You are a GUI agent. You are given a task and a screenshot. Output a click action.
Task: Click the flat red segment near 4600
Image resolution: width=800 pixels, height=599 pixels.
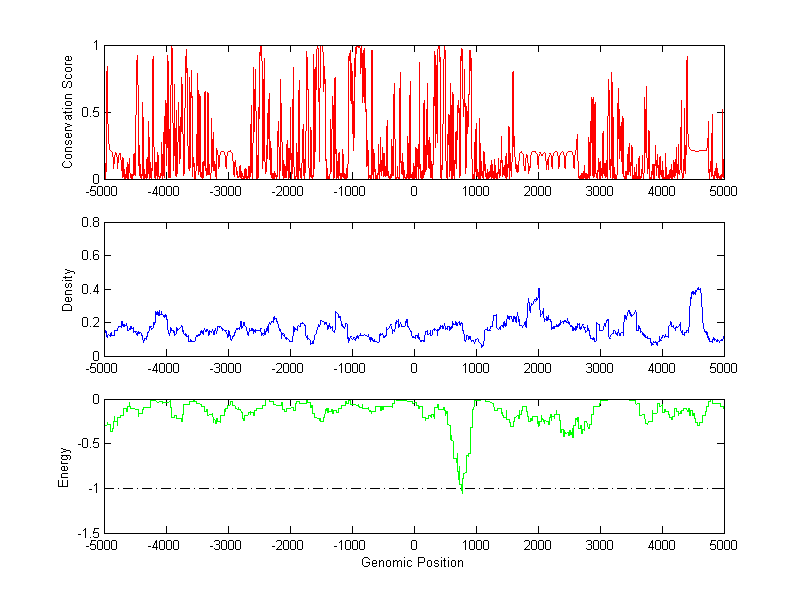698,150
